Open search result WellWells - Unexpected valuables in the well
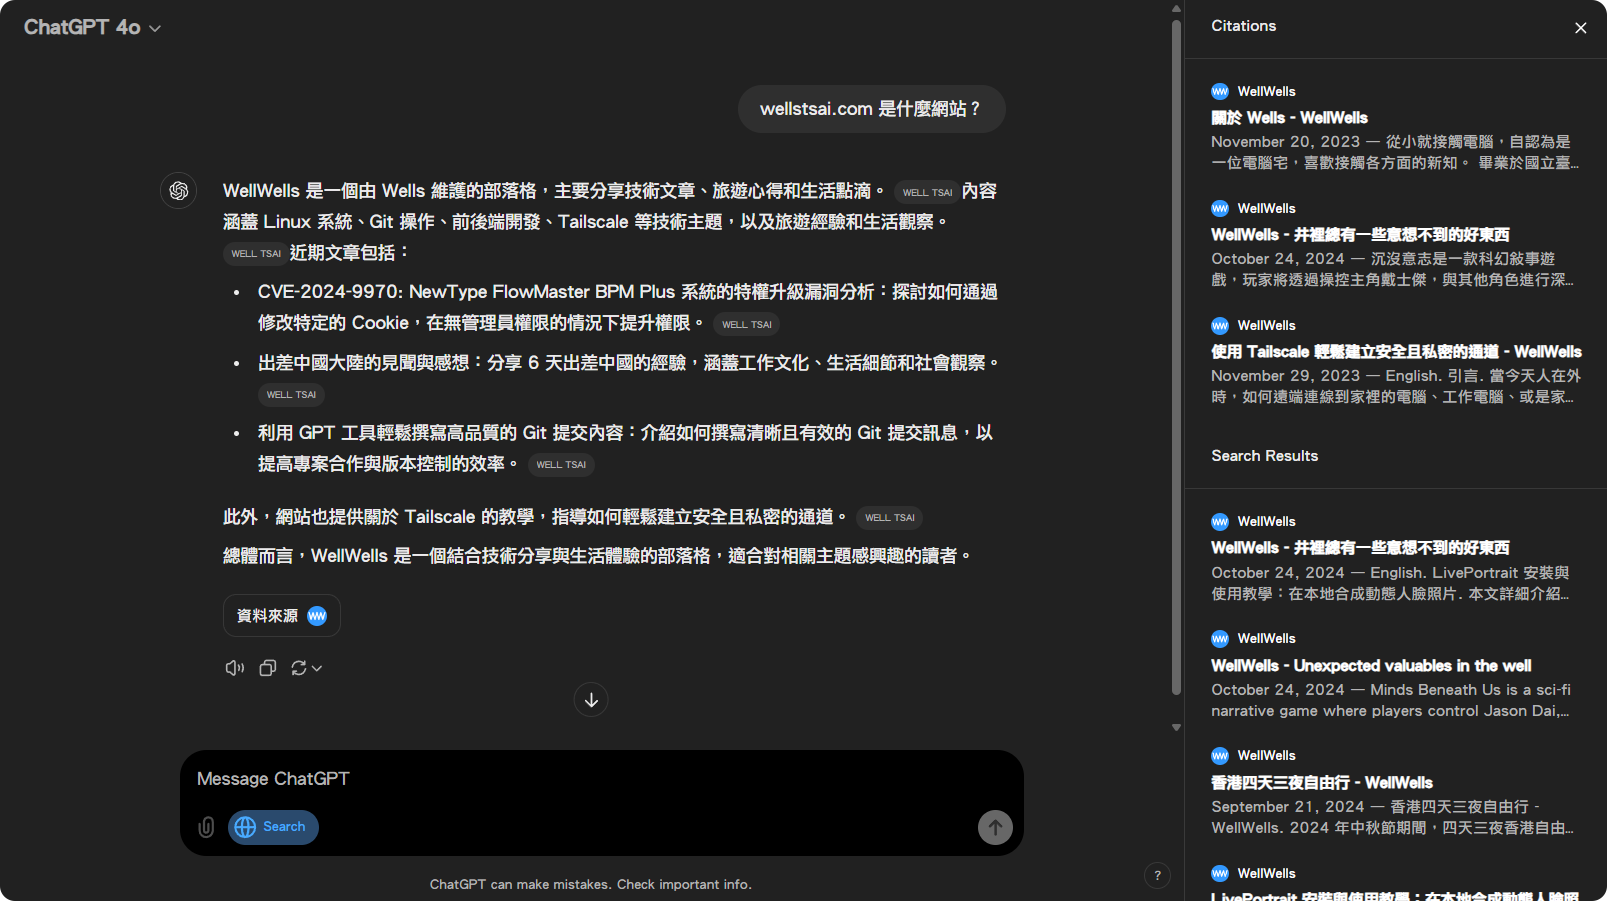 [1371, 666]
